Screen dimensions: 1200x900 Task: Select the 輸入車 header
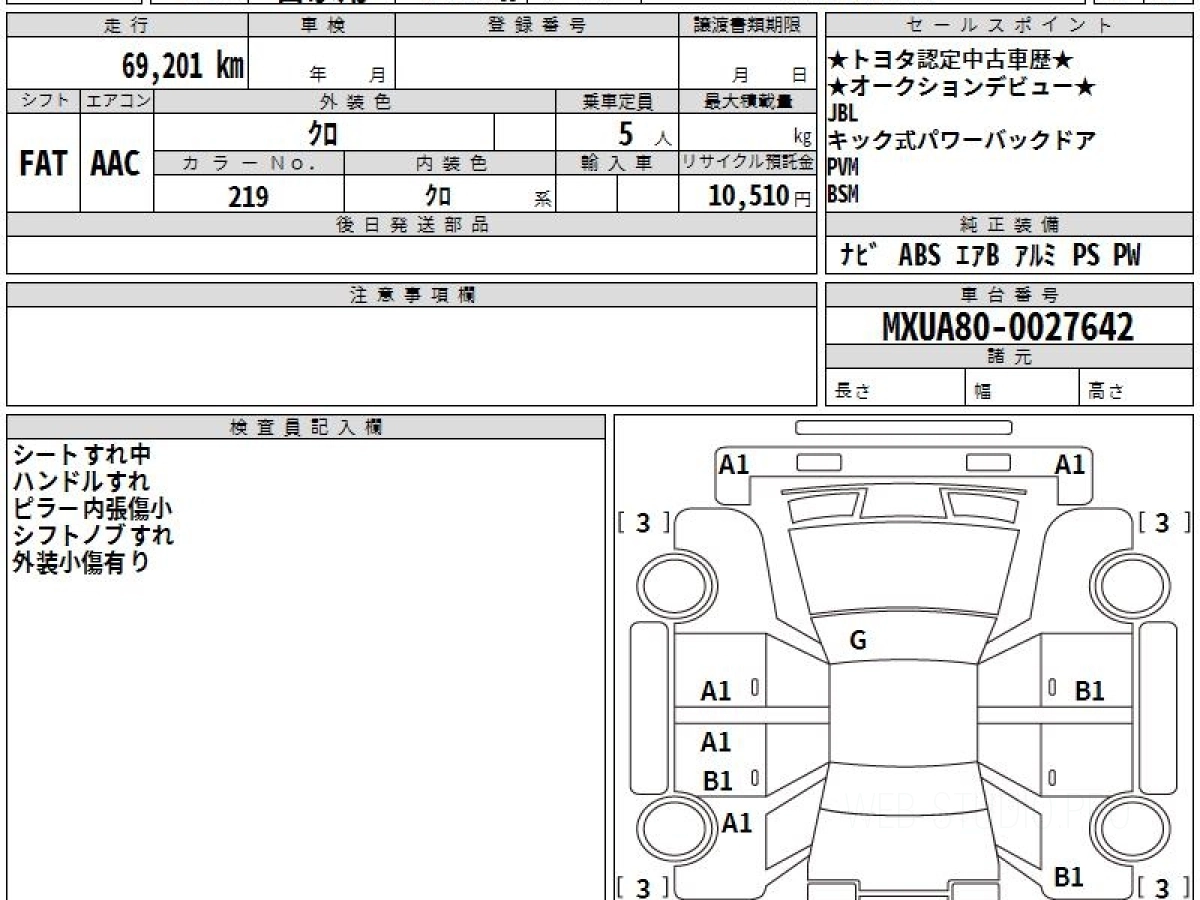pos(617,163)
